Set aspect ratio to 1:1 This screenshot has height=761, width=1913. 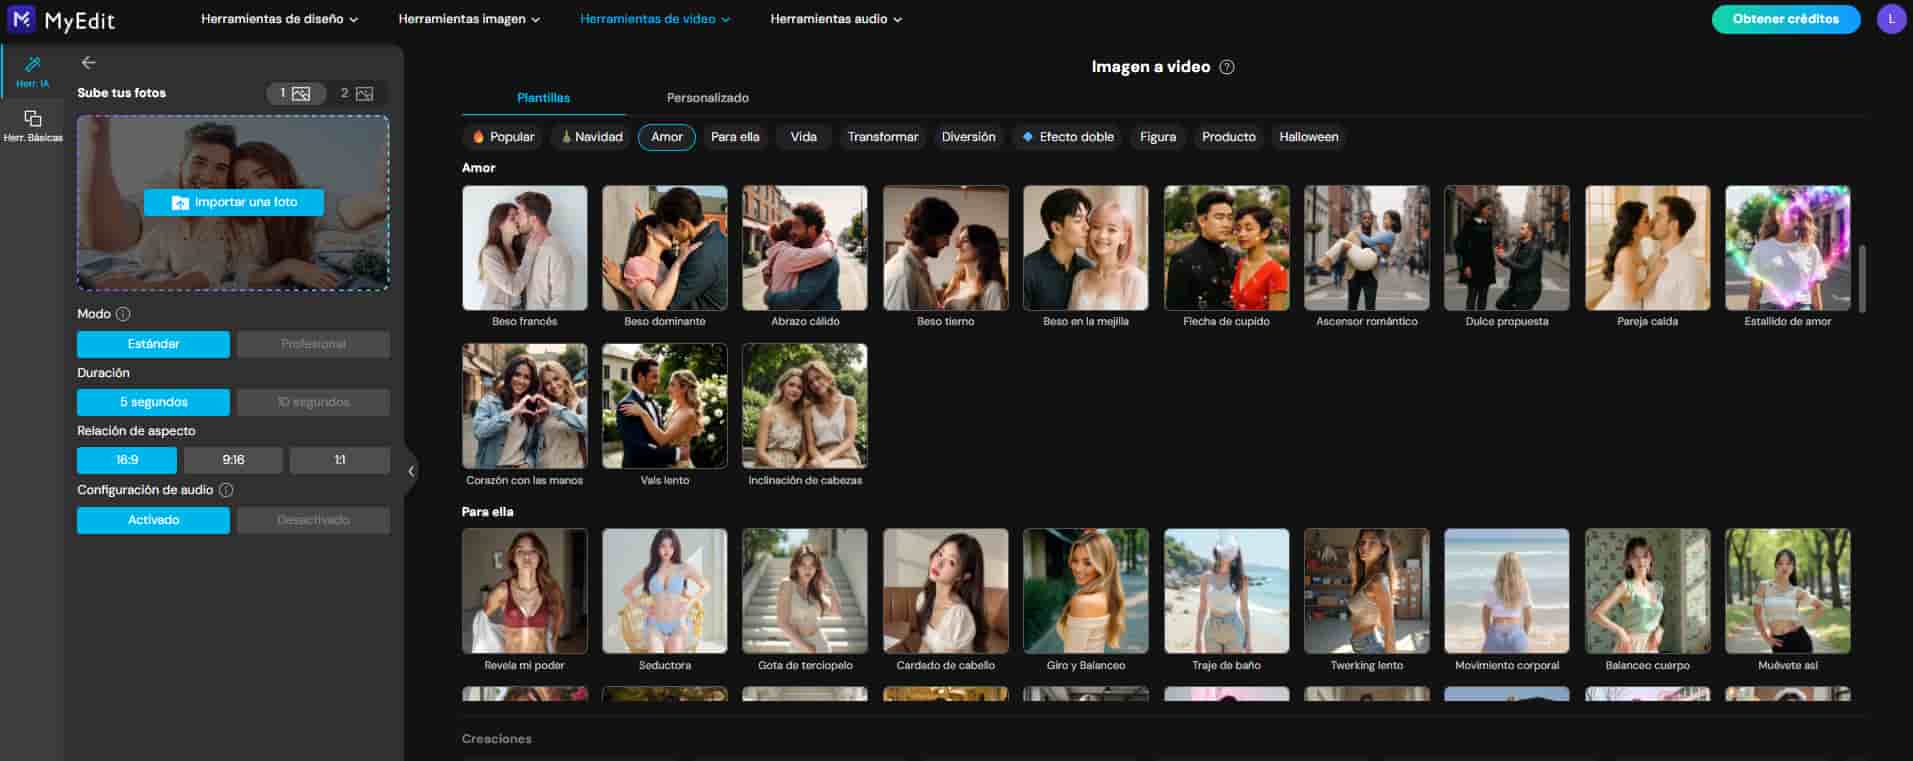click(x=340, y=460)
